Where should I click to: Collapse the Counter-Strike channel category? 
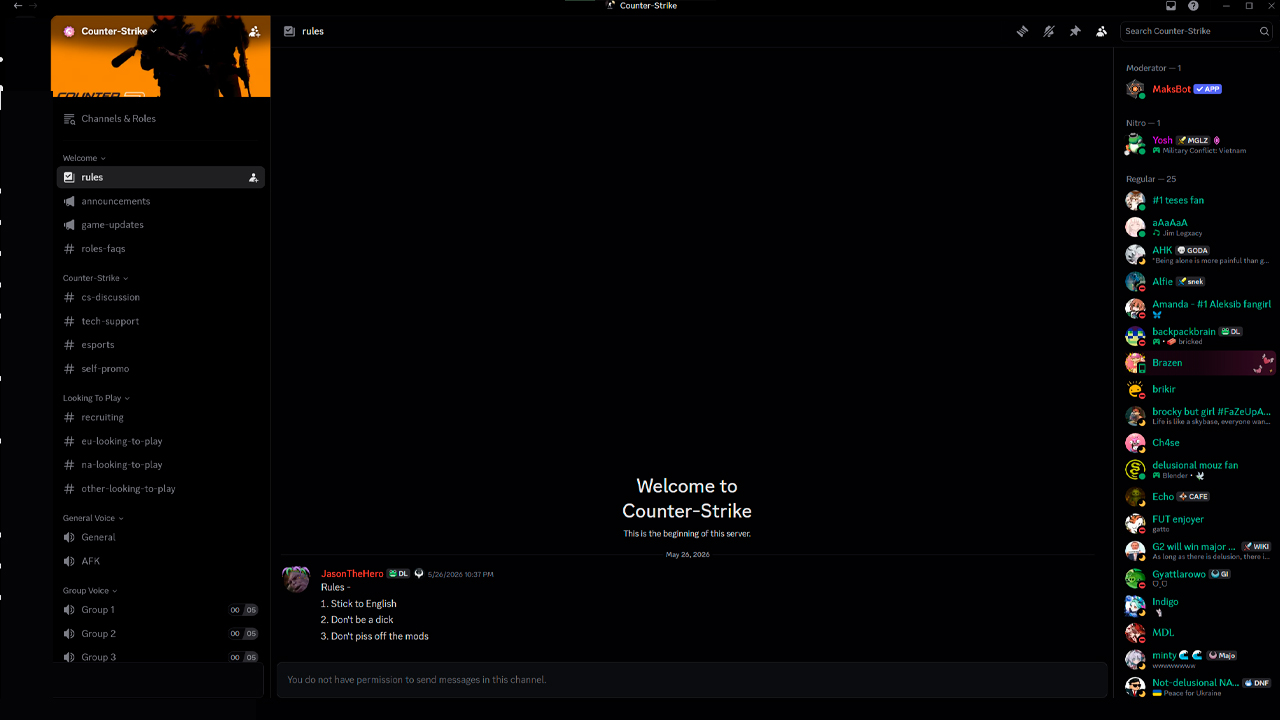pos(95,278)
